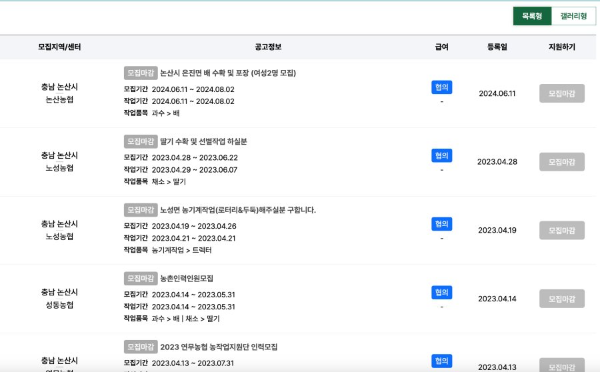The image size is (600, 372).
Task: Click registration date 2023.04.13
Action: tap(497, 367)
